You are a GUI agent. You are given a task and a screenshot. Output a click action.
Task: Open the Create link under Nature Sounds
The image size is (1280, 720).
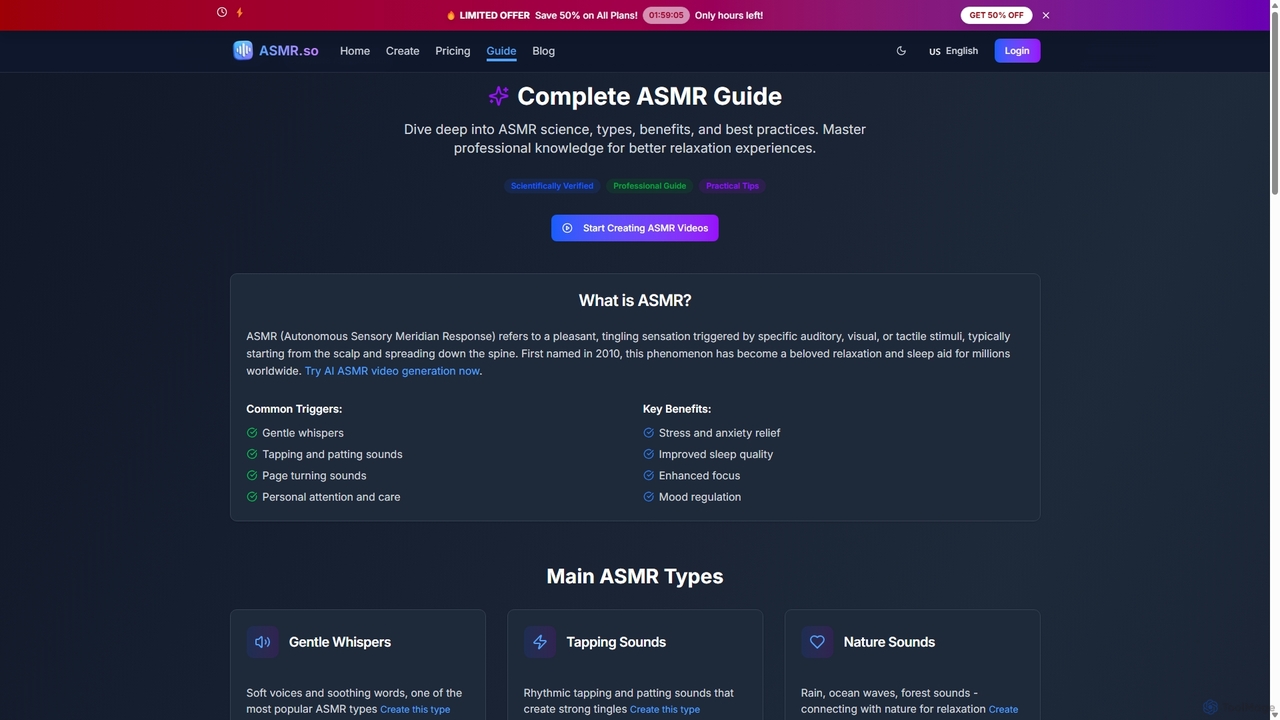coord(1003,710)
